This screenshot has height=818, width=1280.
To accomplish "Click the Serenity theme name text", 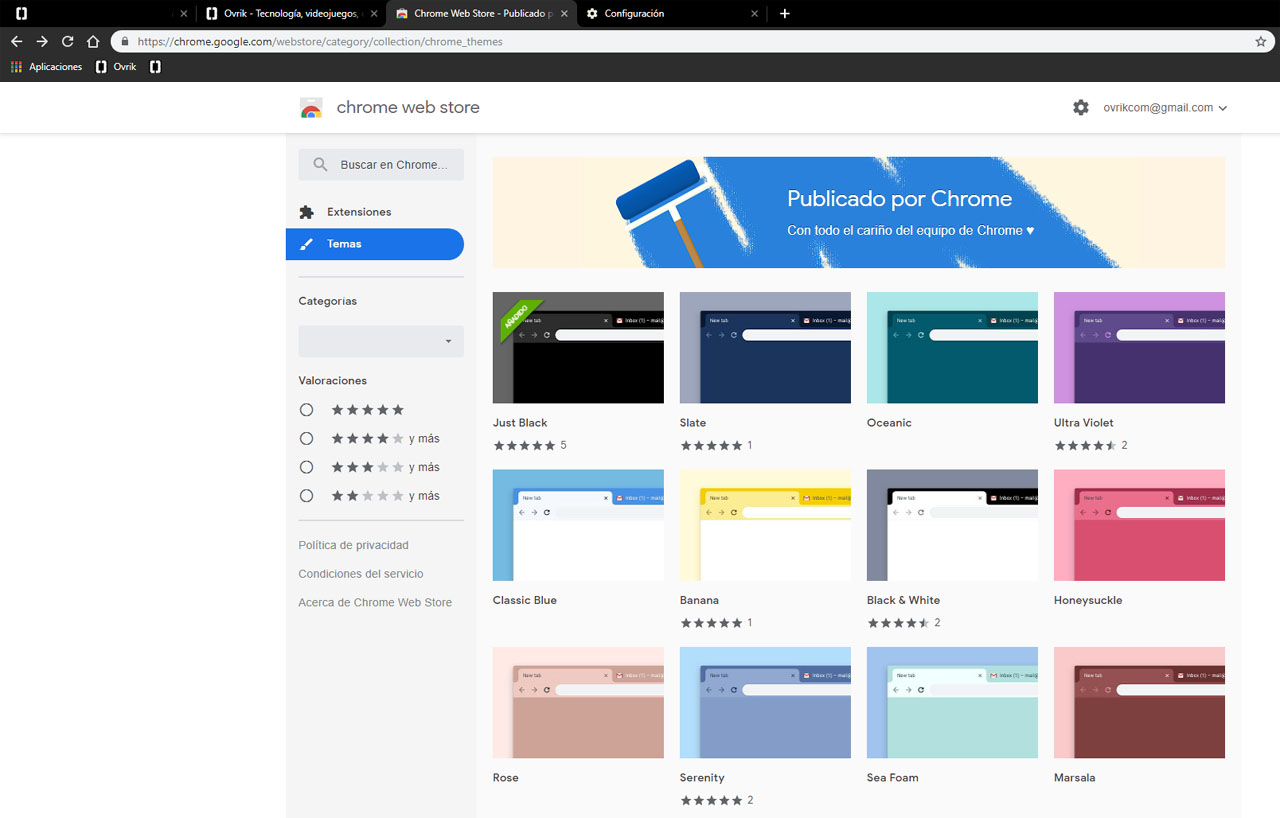I will 702,778.
